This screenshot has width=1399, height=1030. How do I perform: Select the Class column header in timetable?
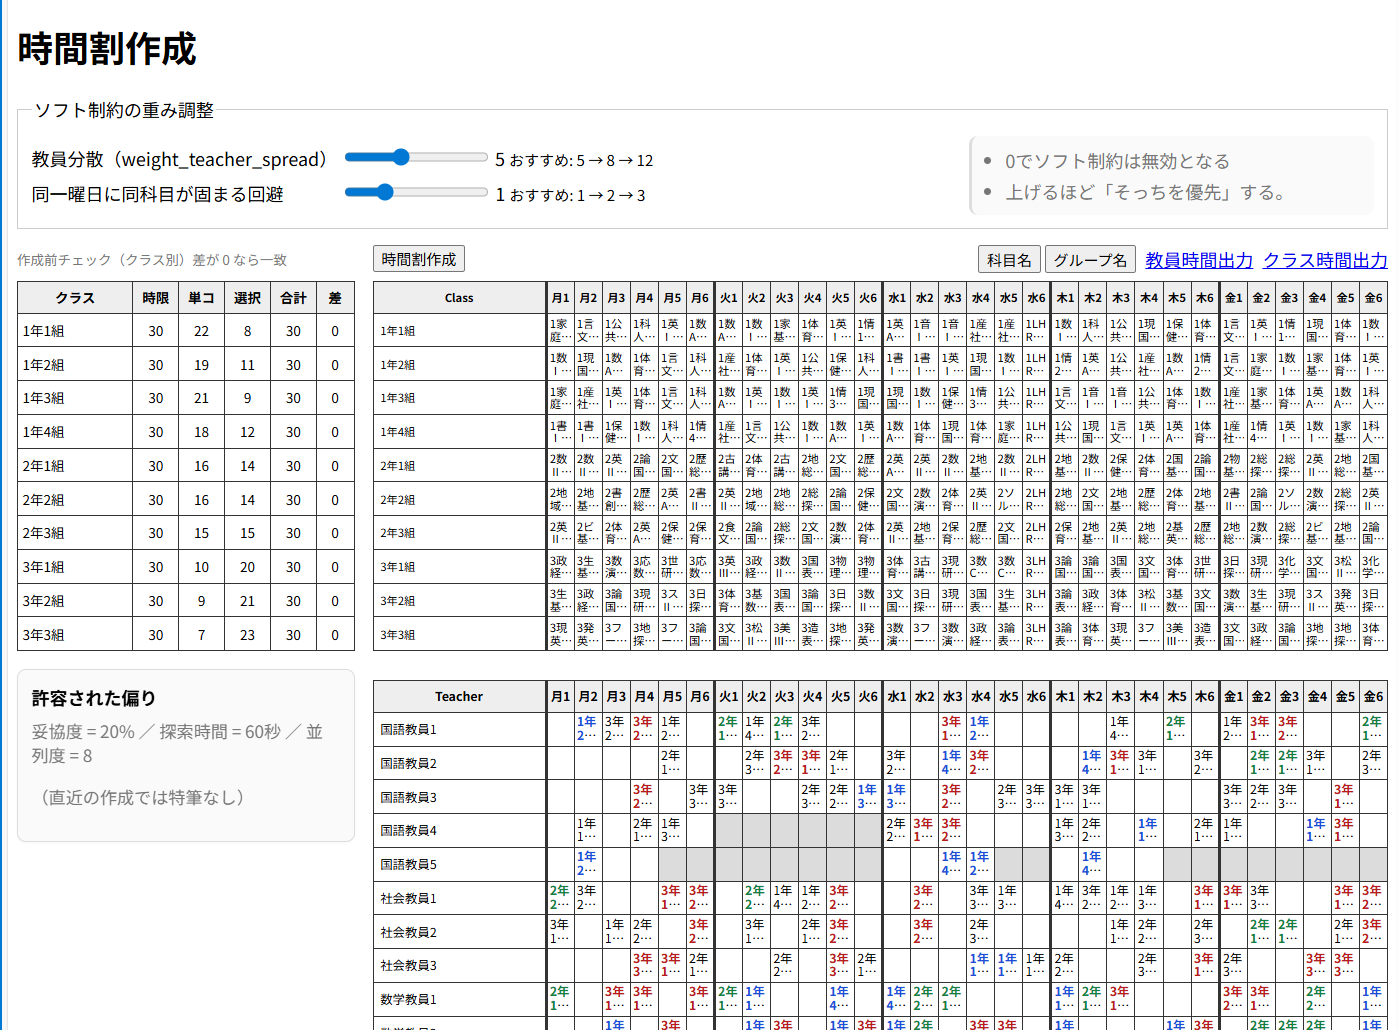(x=459, y=298)
